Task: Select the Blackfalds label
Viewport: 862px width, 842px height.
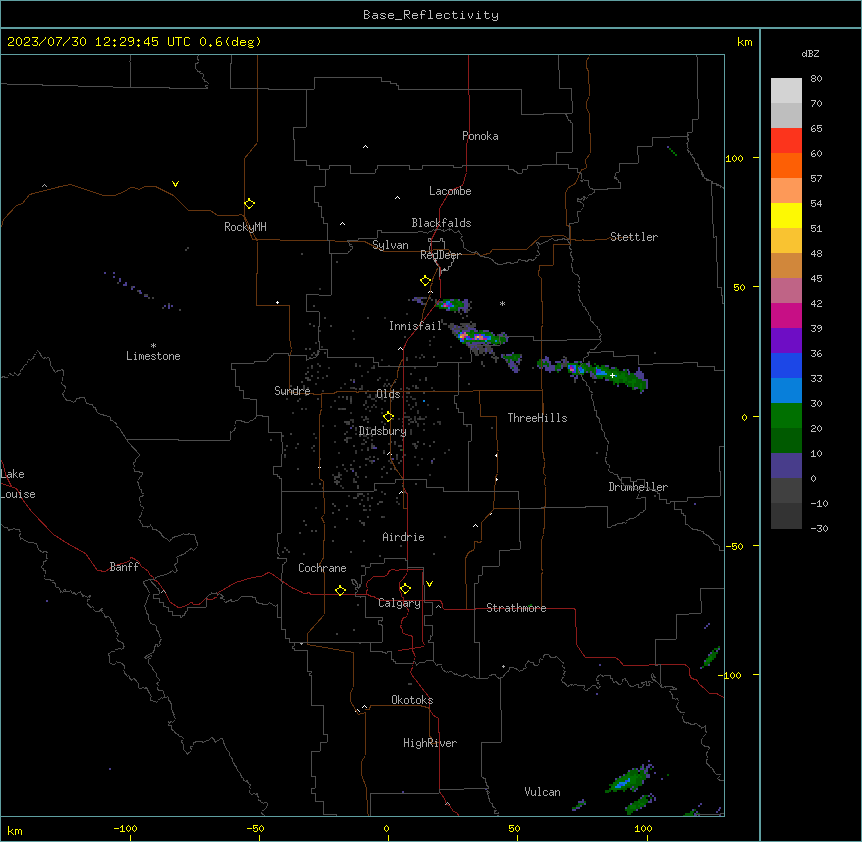Action: (441, 223)
